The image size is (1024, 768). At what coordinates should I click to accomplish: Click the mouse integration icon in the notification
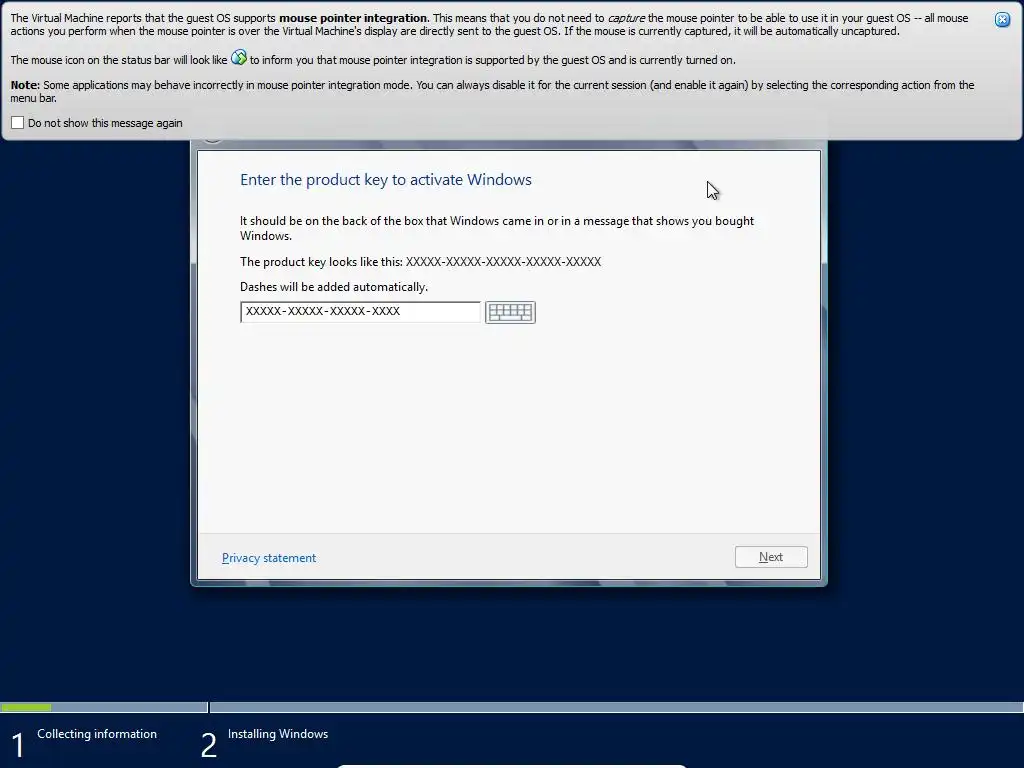[x=239, y=57]
